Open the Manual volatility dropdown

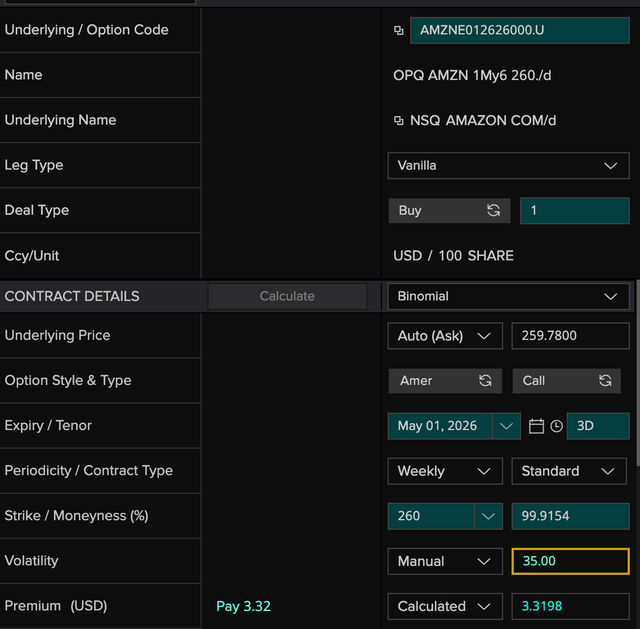(x=445, y=561)
